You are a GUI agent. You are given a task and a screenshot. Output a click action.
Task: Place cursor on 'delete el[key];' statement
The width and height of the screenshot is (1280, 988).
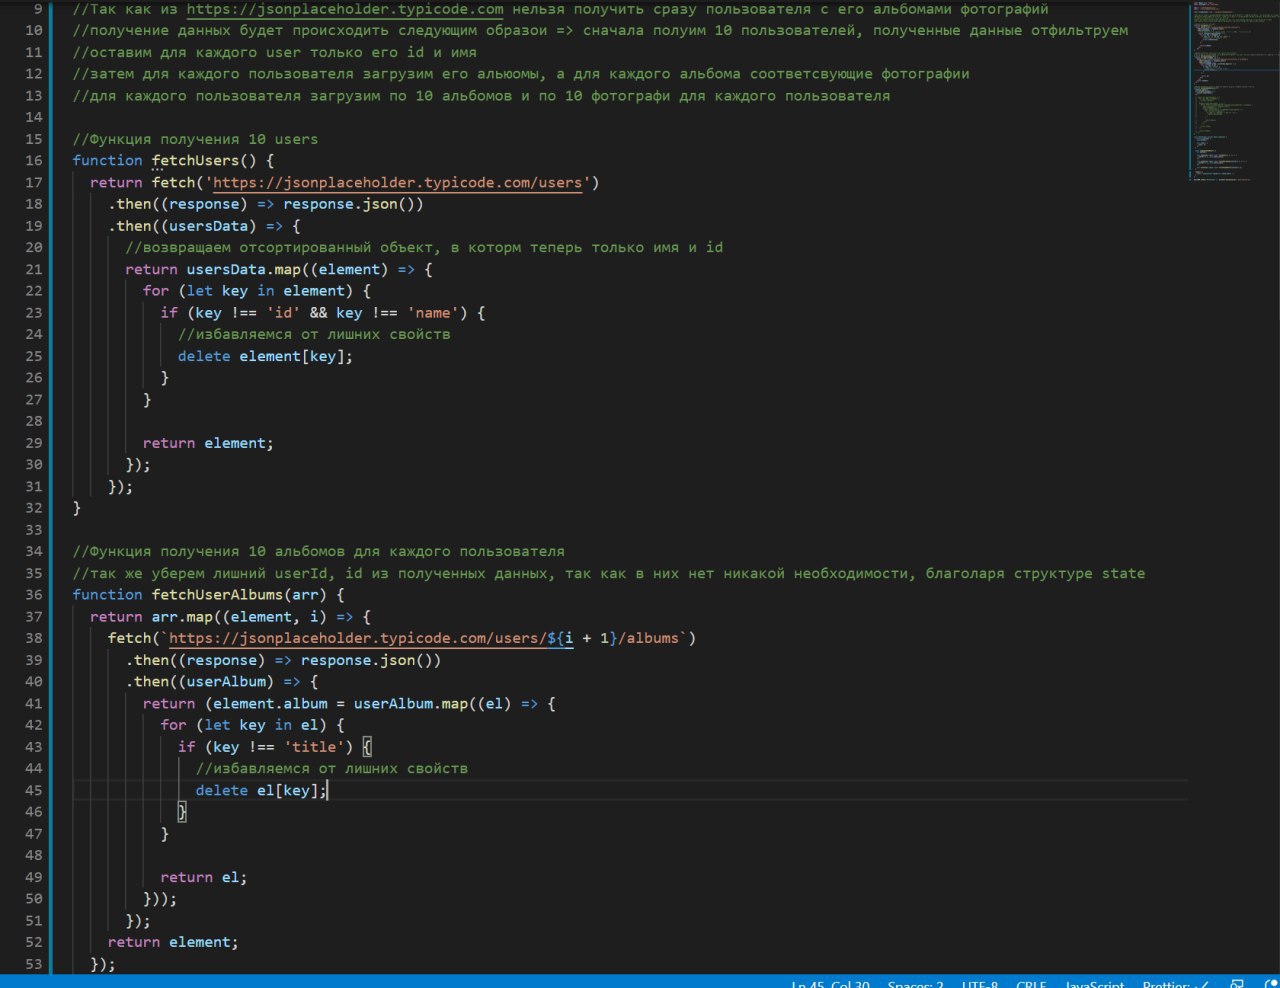[x=261, y=790]
